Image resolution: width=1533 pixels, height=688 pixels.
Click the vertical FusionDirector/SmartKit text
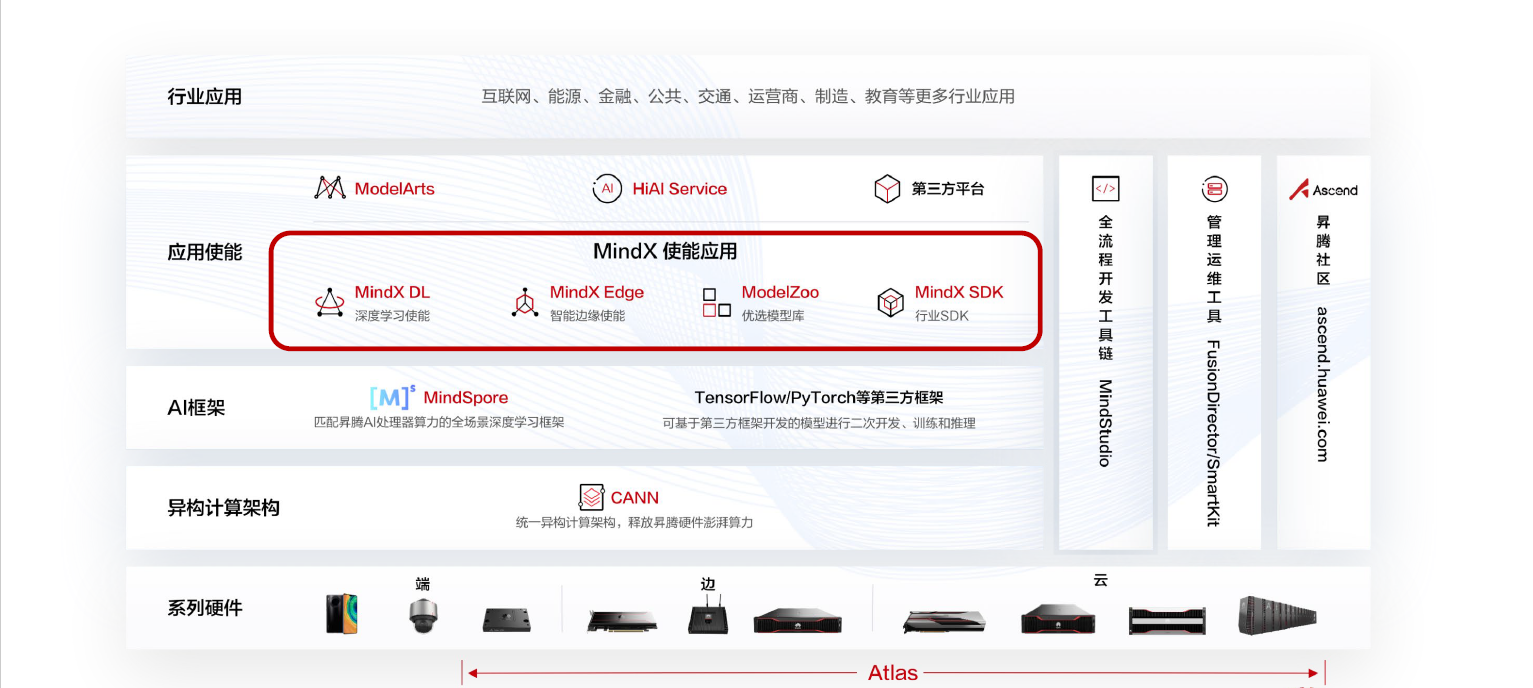pyautogui.click(x=1214, y=433)
